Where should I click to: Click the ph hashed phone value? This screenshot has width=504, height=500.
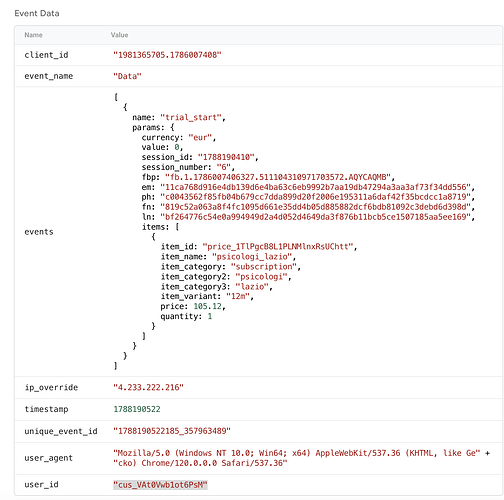315,197
